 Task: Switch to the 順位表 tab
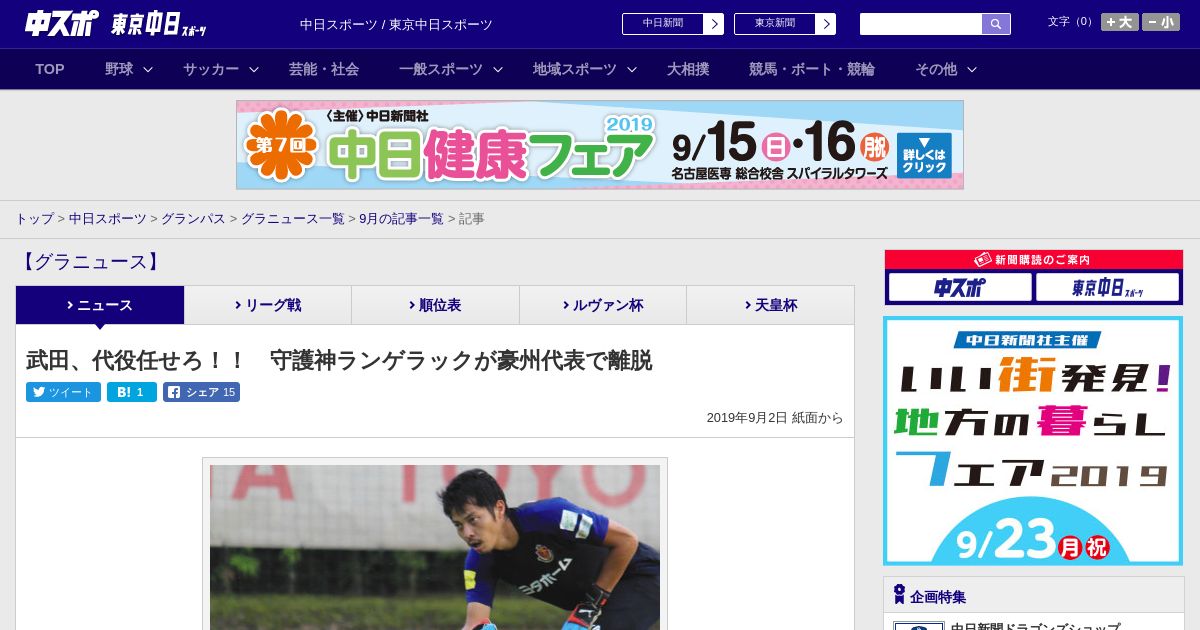[435, 305]
